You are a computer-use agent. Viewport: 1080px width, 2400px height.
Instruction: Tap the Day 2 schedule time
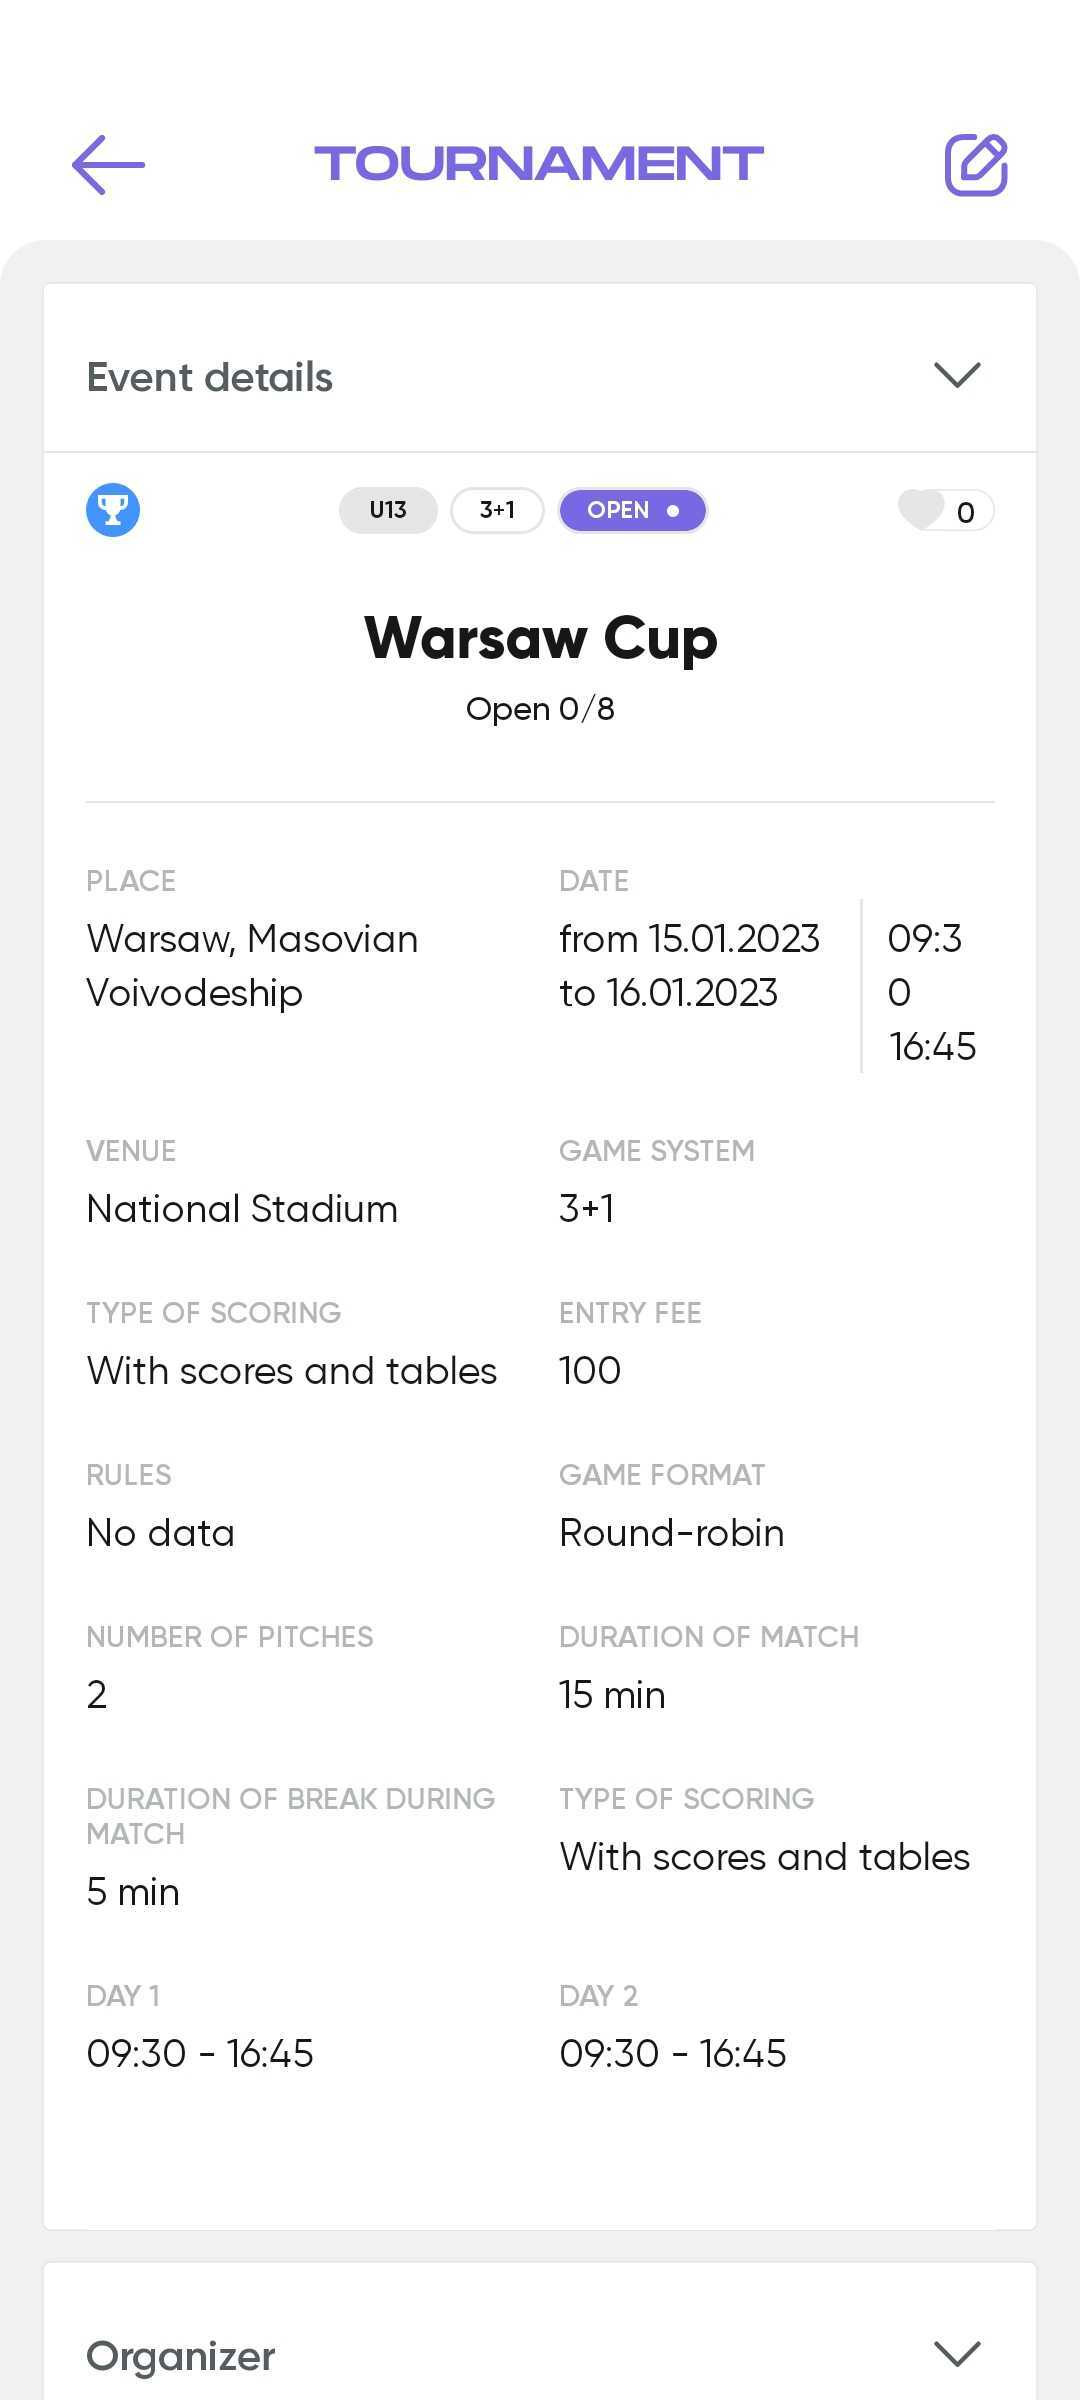(673, 2053)
